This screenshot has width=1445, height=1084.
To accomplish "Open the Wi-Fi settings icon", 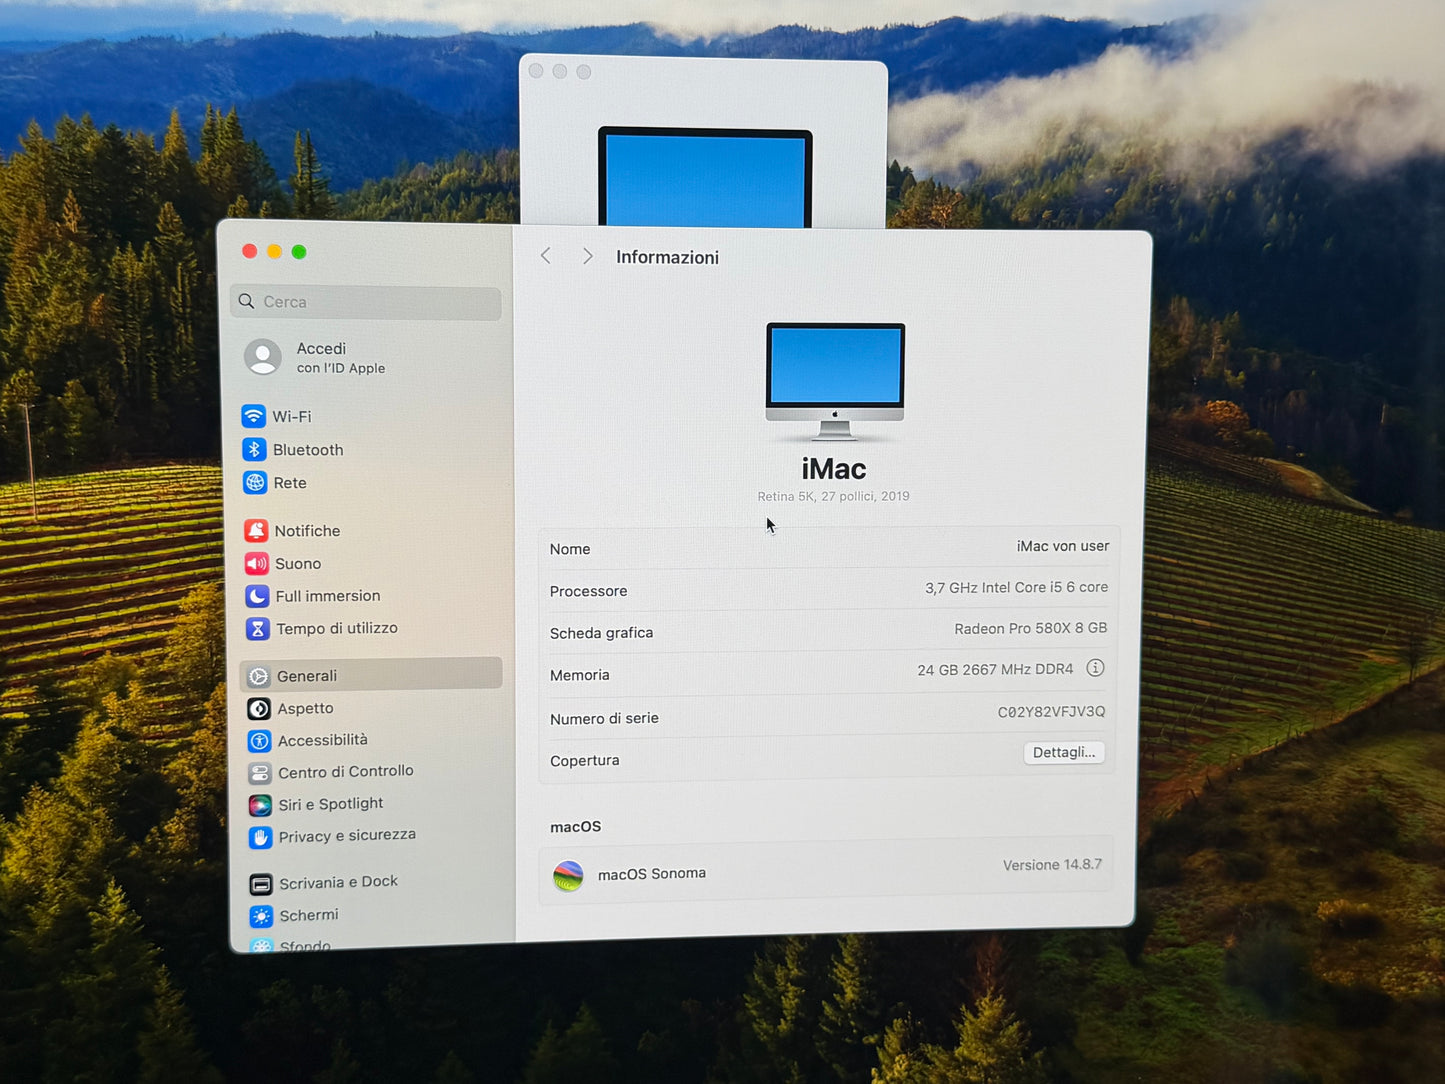I will pos(254,416).
